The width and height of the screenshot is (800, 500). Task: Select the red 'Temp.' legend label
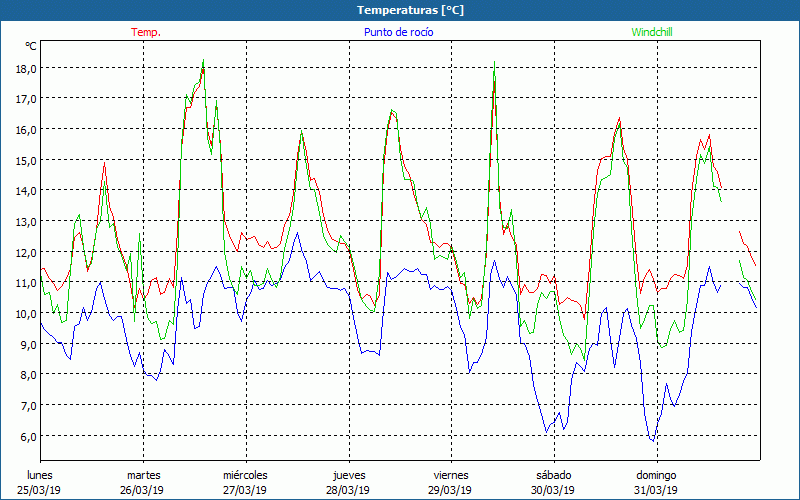point(146,32)
